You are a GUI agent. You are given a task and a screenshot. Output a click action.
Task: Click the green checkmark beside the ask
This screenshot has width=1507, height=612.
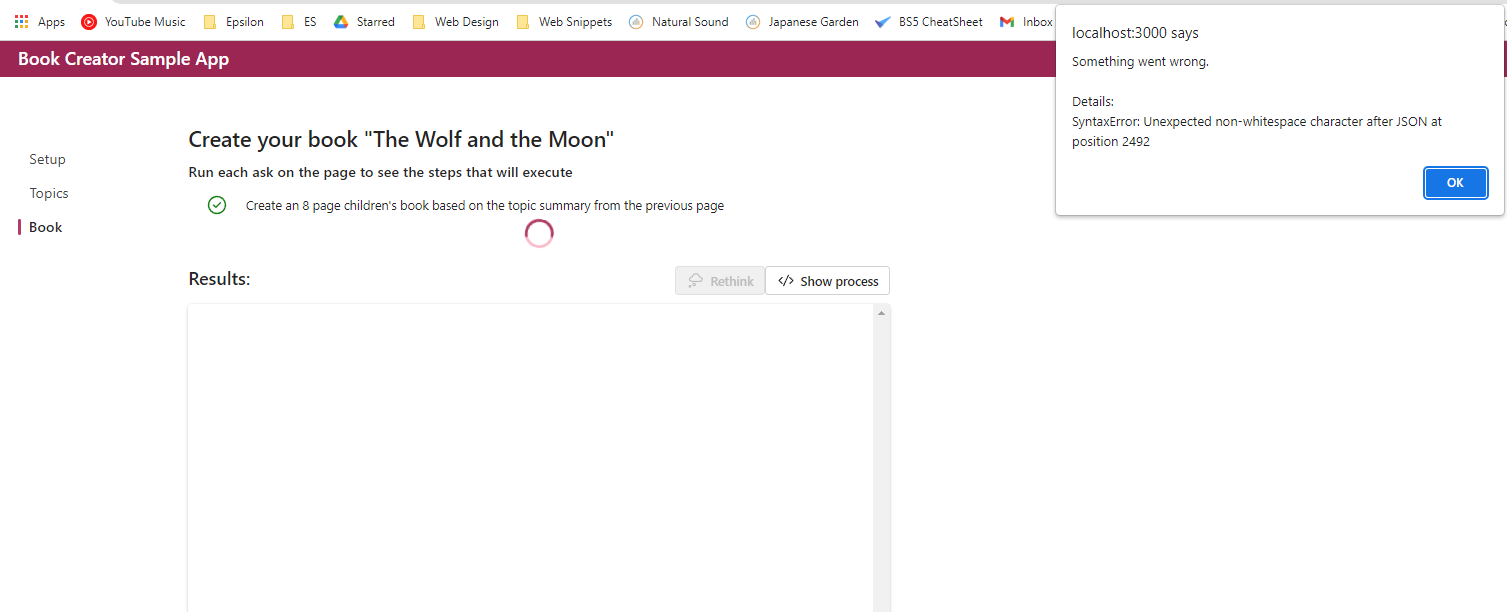click(x=217, y=205)
